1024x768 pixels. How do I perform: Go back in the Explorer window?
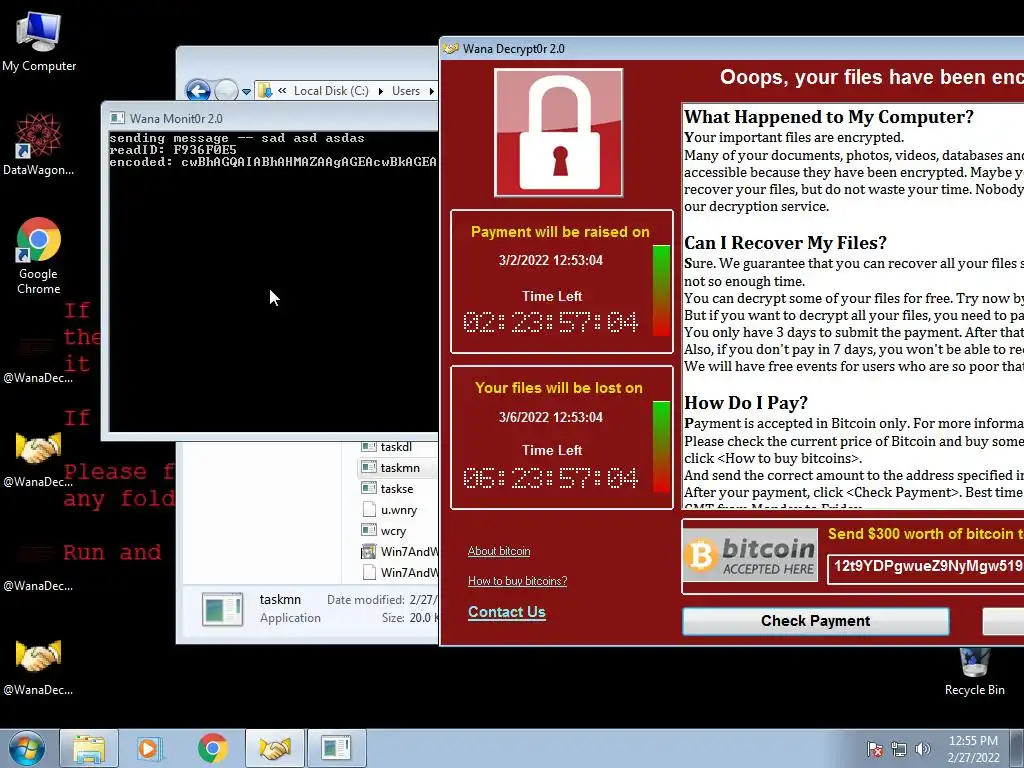(x=198, y=90)
